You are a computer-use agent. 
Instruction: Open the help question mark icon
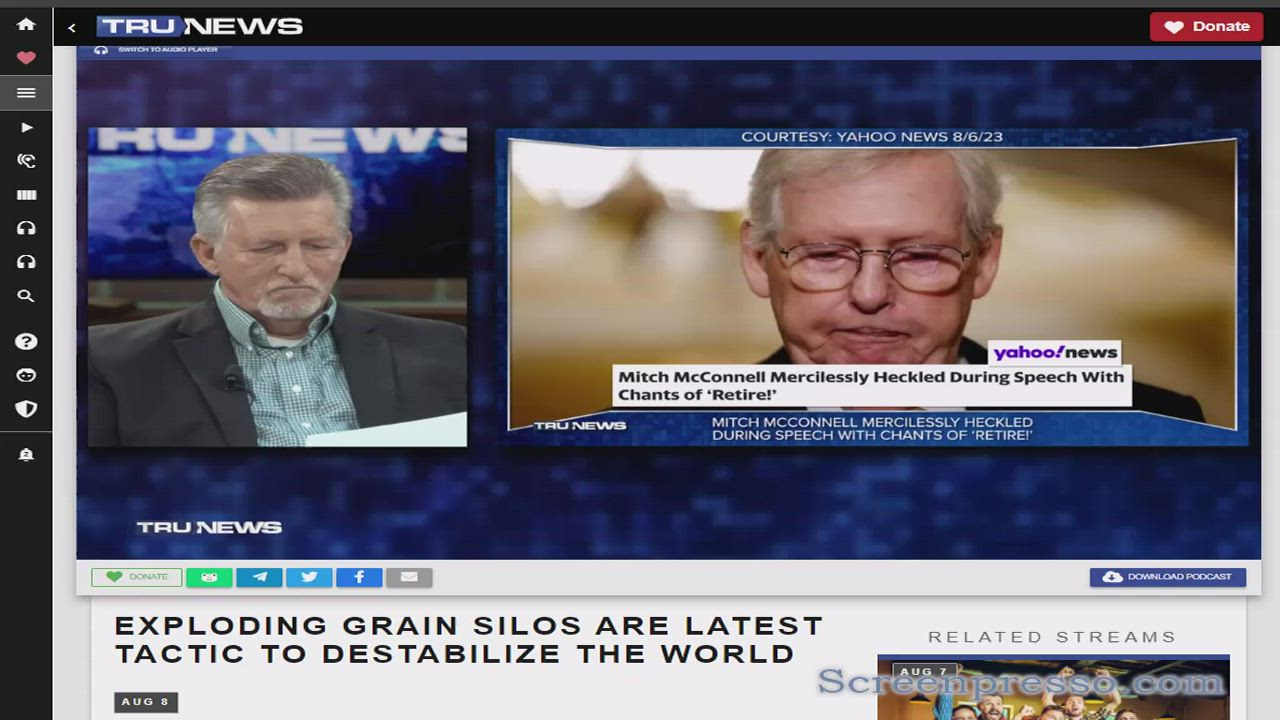coord(26,342)
